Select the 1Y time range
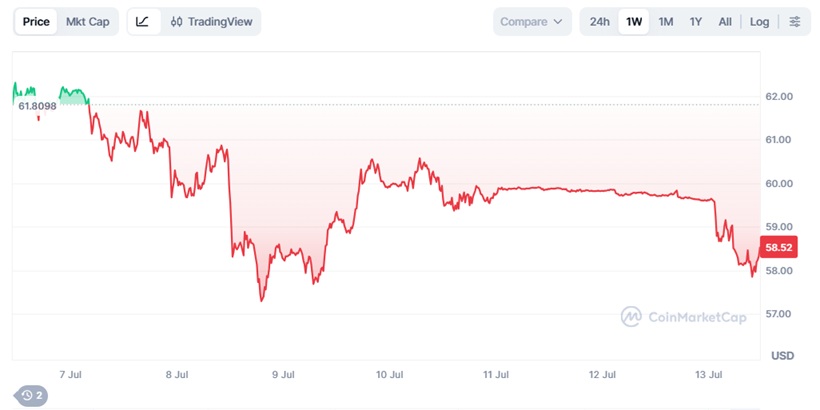Image resolution: width=820 pixels, height=410 pixels. point(695,21)
